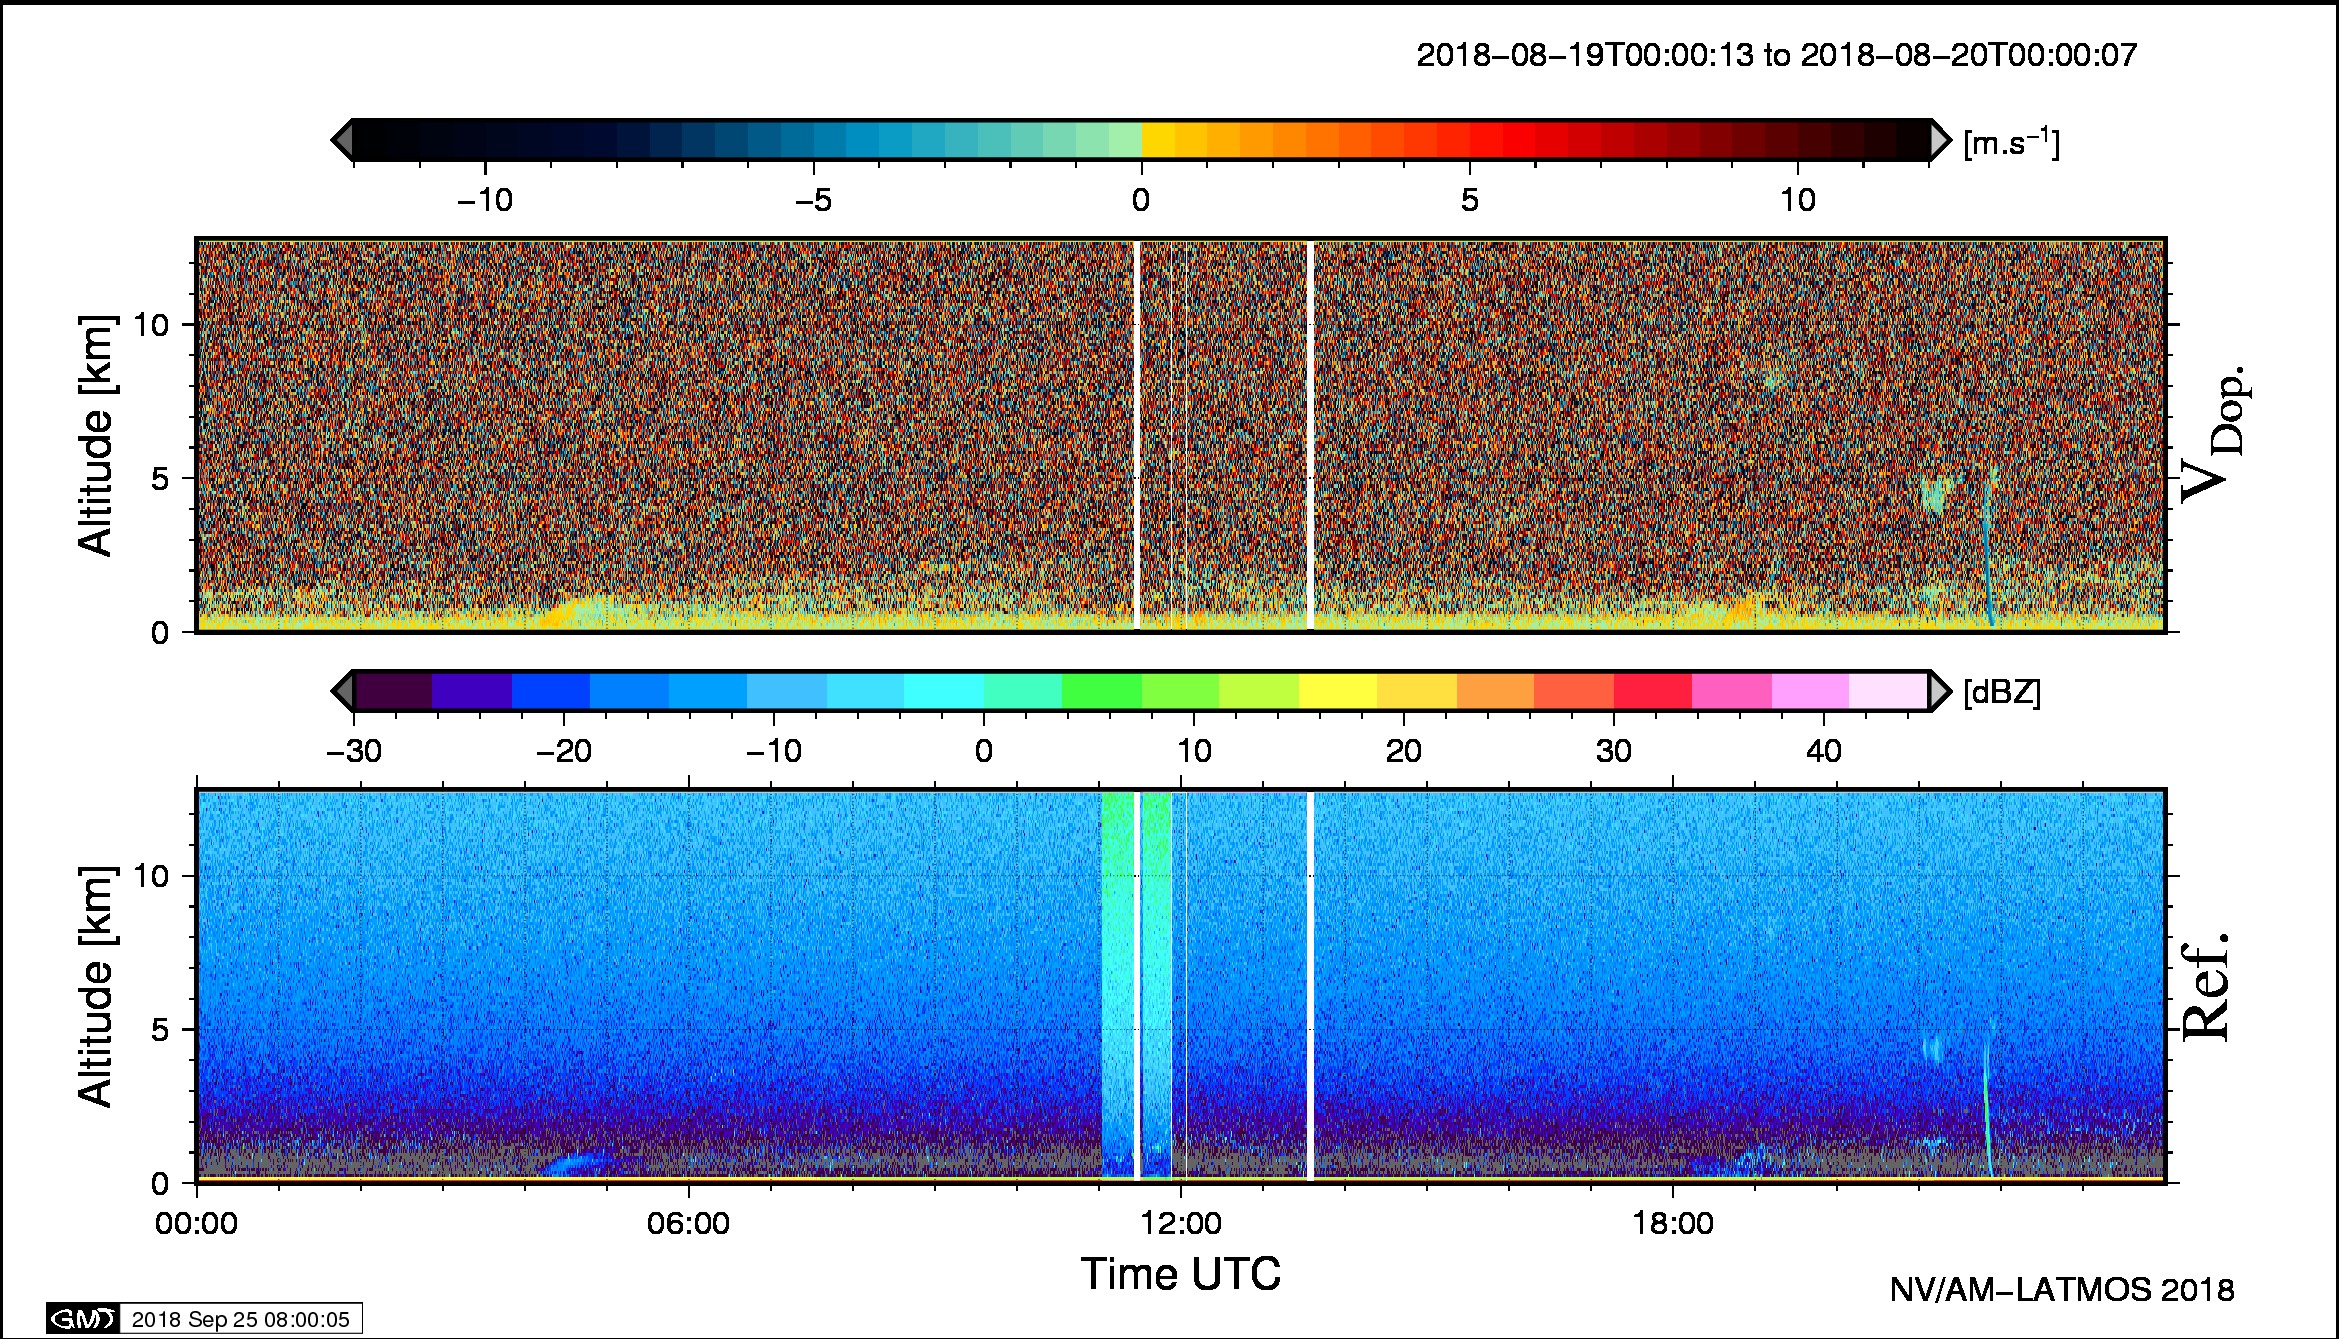Pick the bright red swatch near 5 m/s
Image resolution: width=2339 pixels, height=1339 pixels.
[1519, 140]
